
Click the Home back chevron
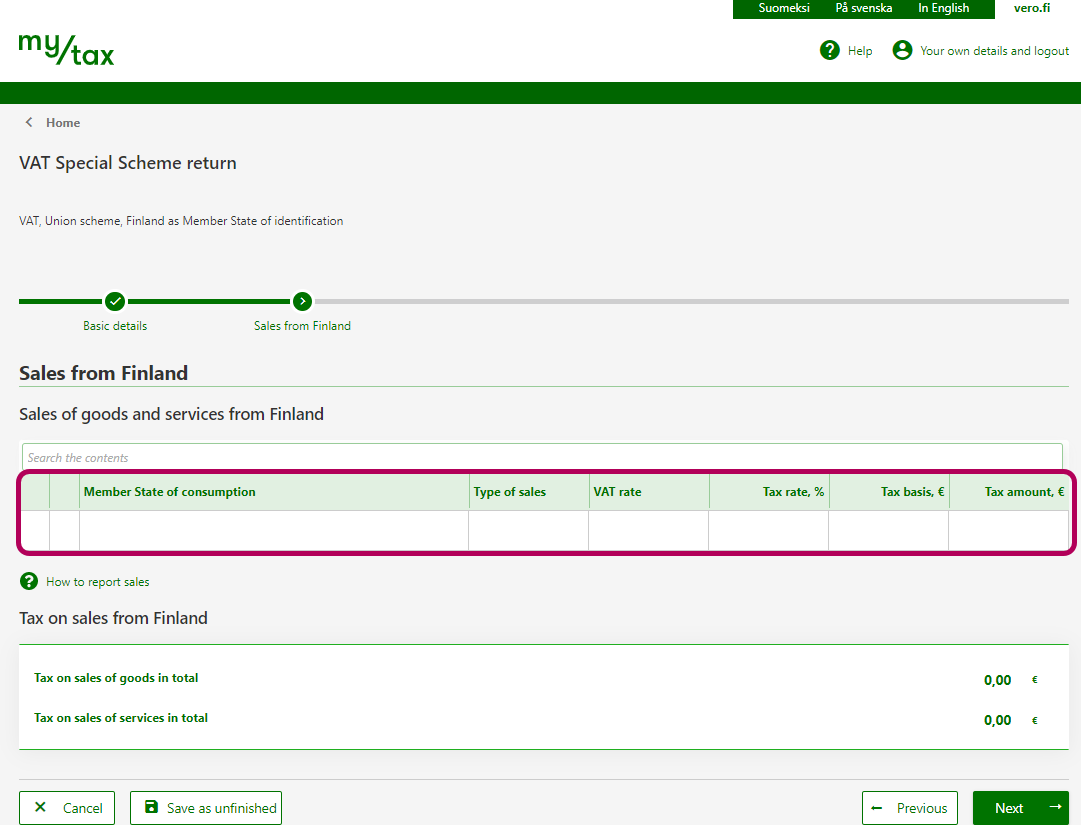pyautogui.click(x=29, y=122)
